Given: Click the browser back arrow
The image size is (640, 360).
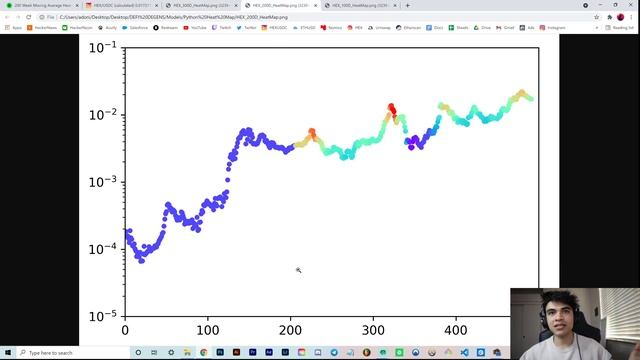Looking at the screenshot, I should (x=7, y=17).
